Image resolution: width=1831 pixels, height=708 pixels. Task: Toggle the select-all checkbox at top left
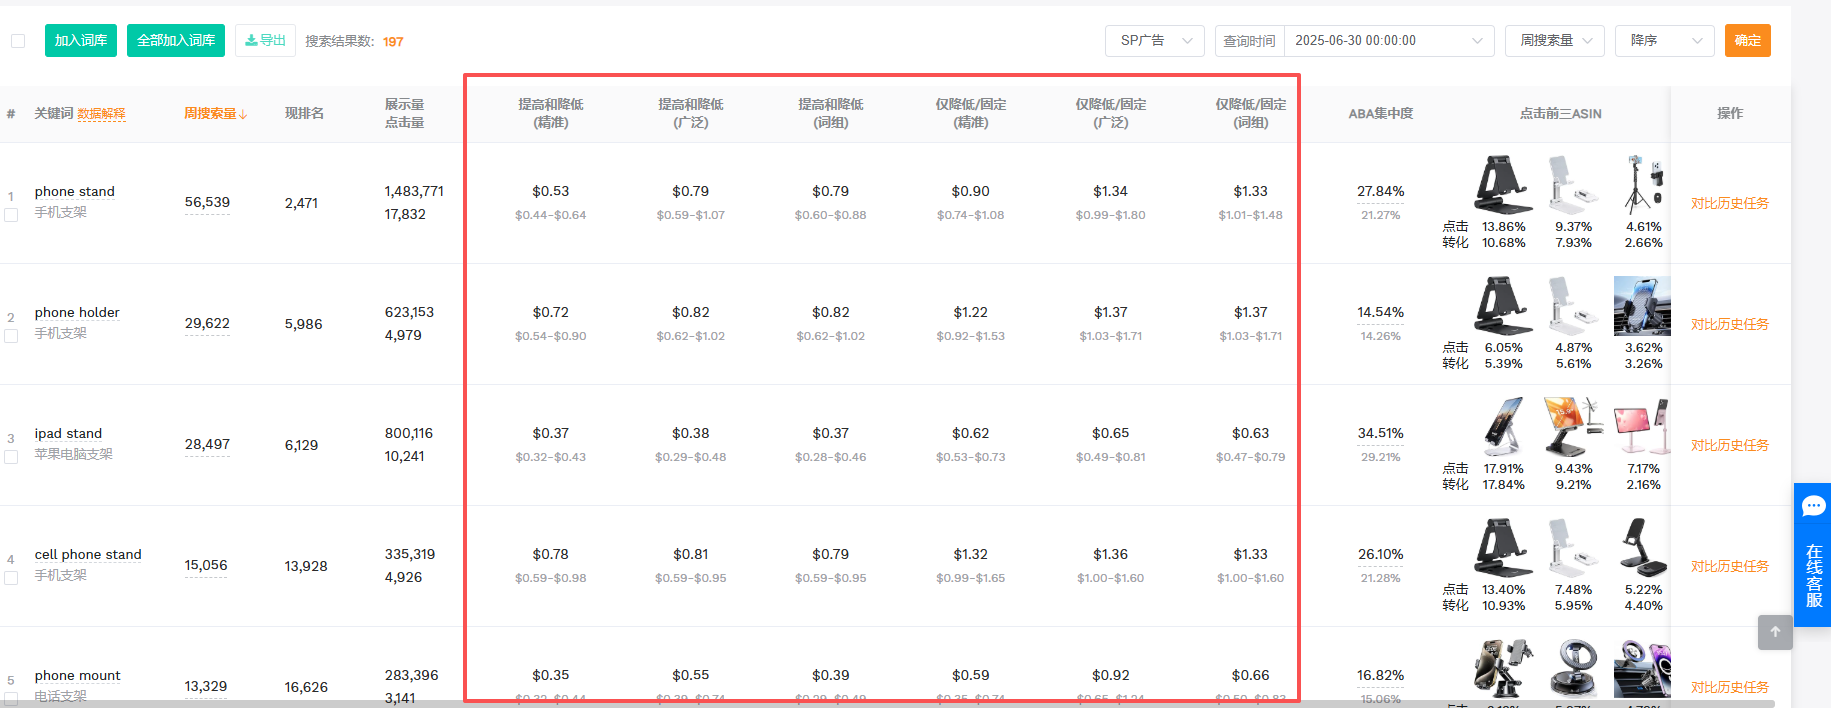click(18, 41)
